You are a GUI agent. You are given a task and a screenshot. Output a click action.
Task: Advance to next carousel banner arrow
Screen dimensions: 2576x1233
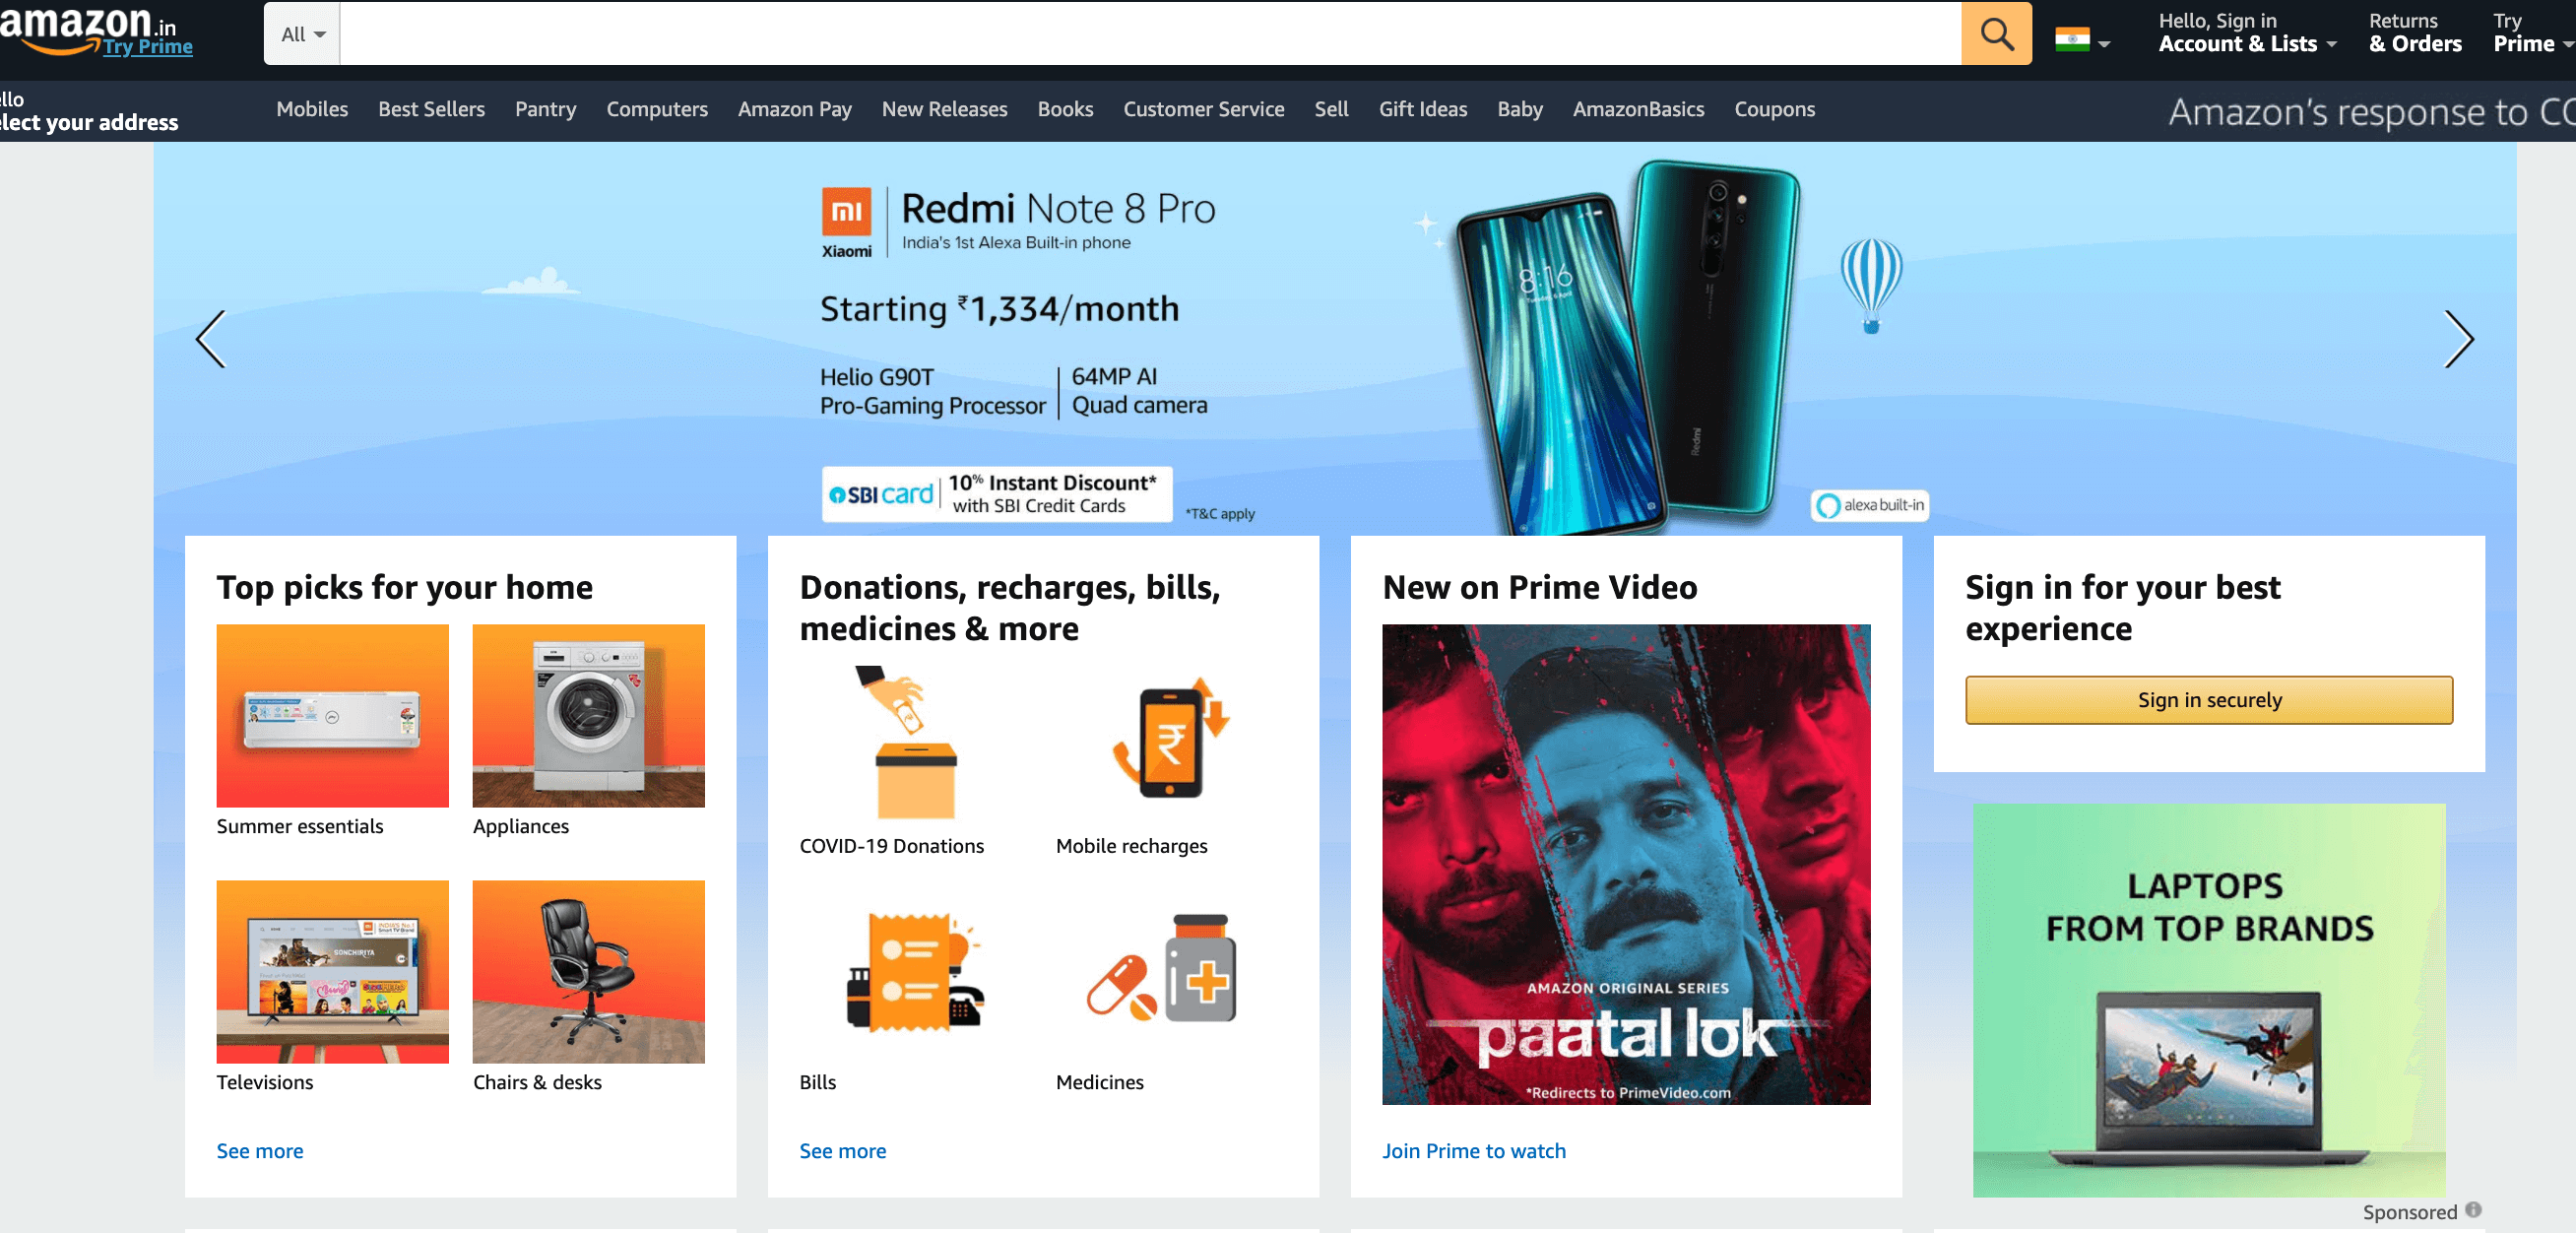point(2458,339)
